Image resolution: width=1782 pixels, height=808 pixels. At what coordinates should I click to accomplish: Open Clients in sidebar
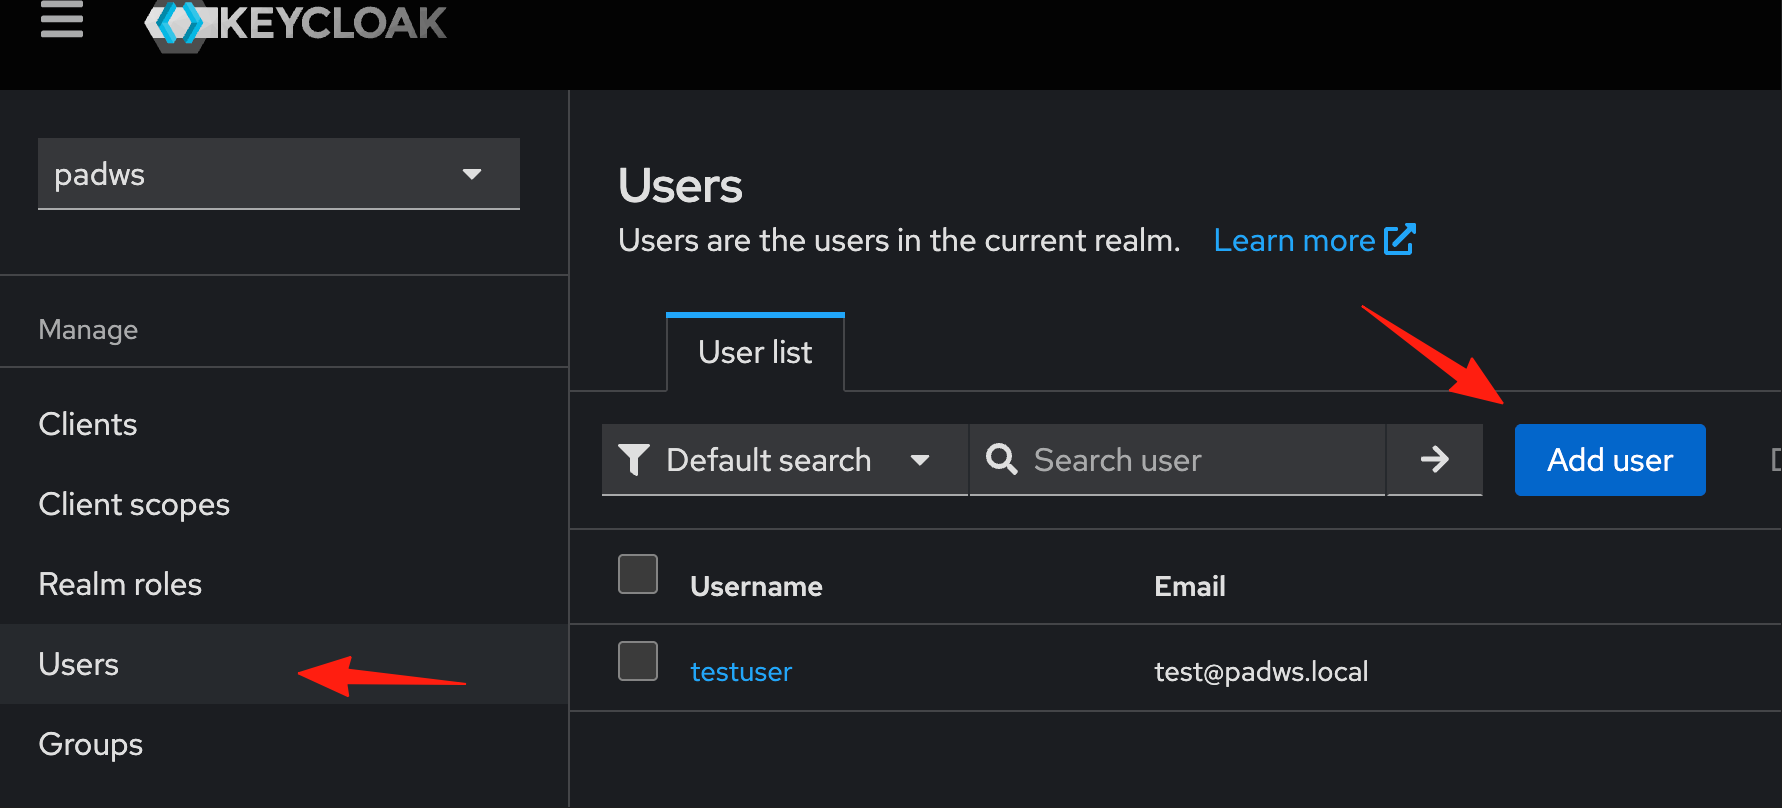[x=88, y=424]
